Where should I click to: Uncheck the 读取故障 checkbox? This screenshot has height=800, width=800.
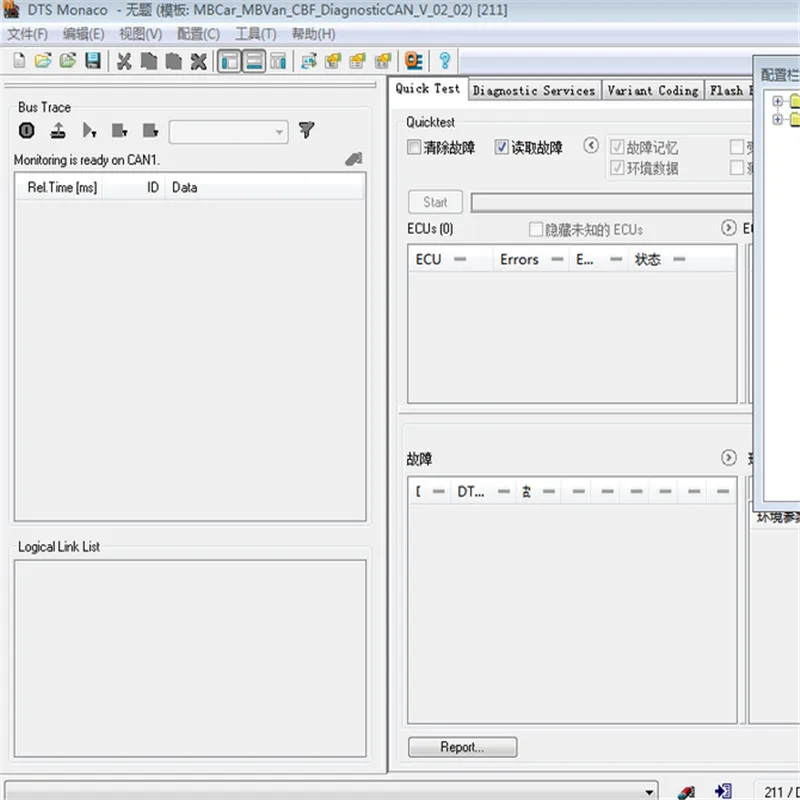[502, 147]
